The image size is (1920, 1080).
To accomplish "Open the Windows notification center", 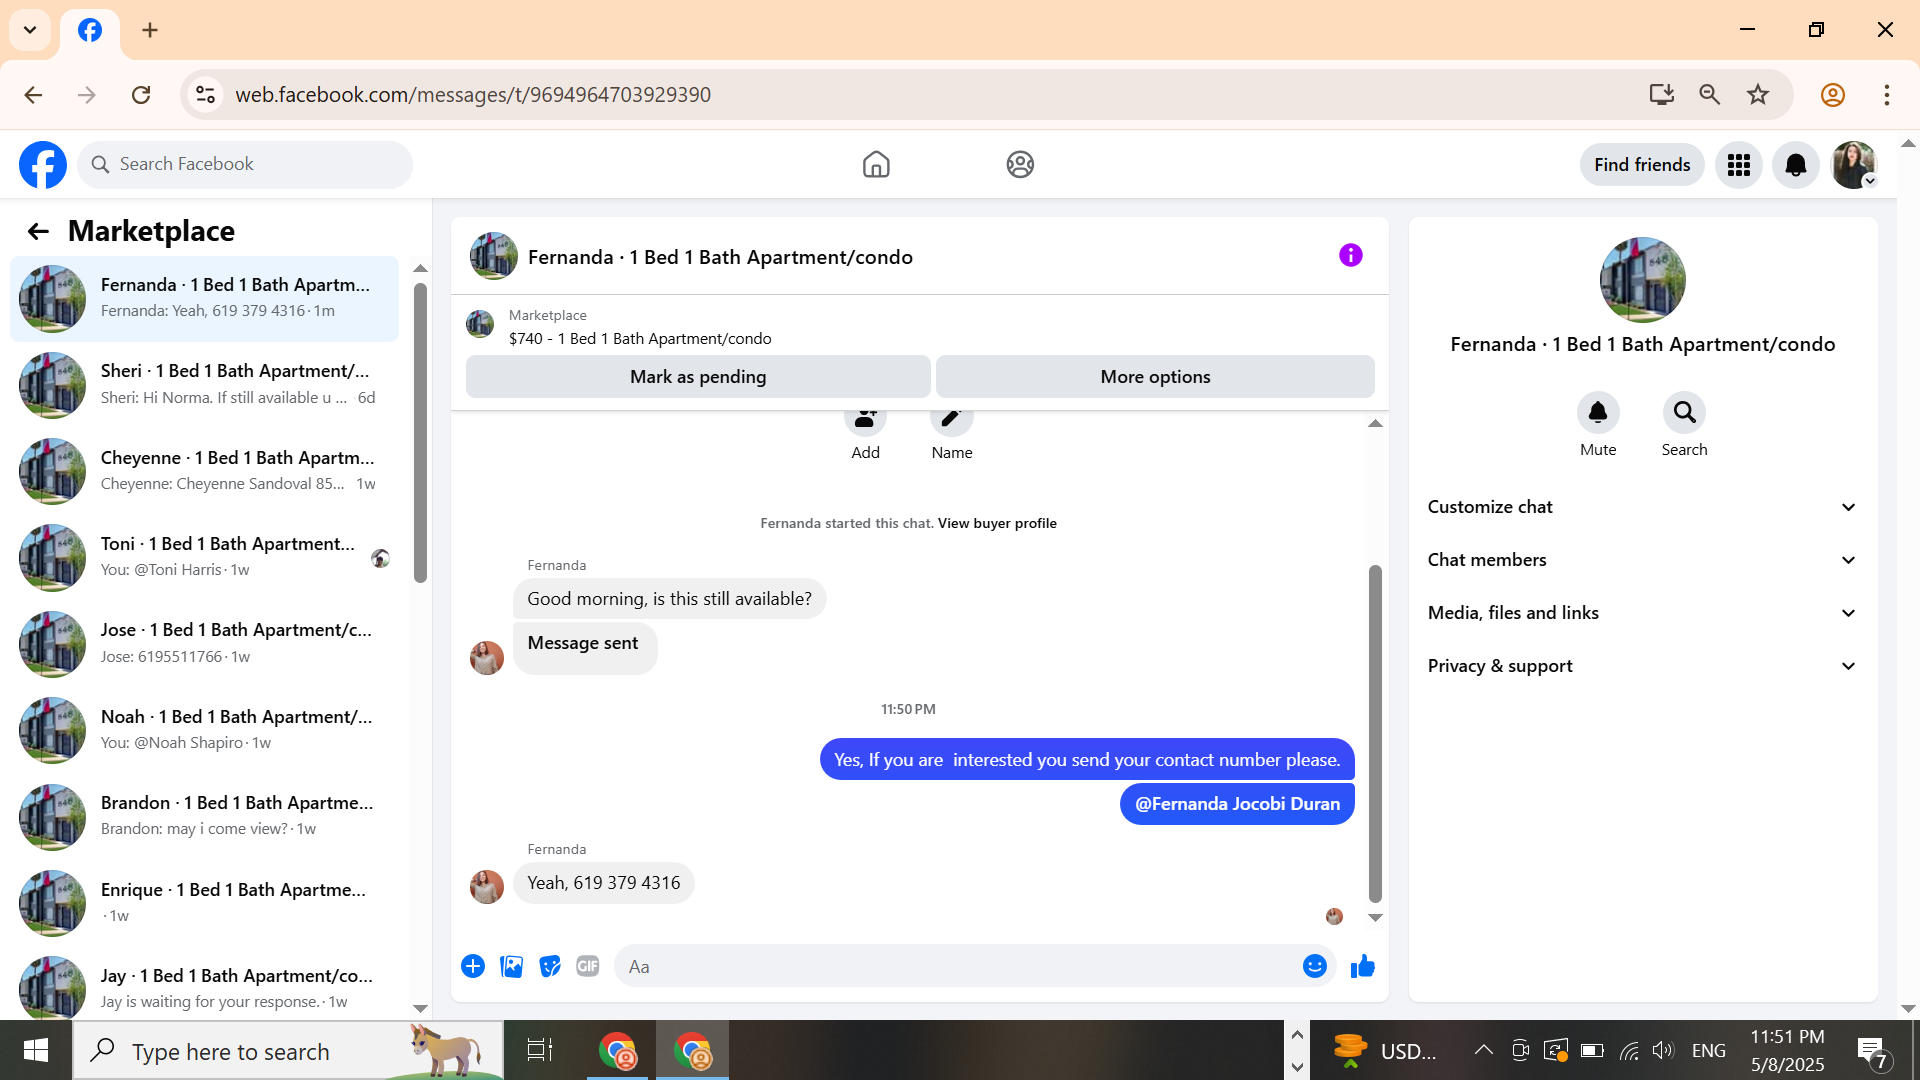I will [x=1873, y=1051].
